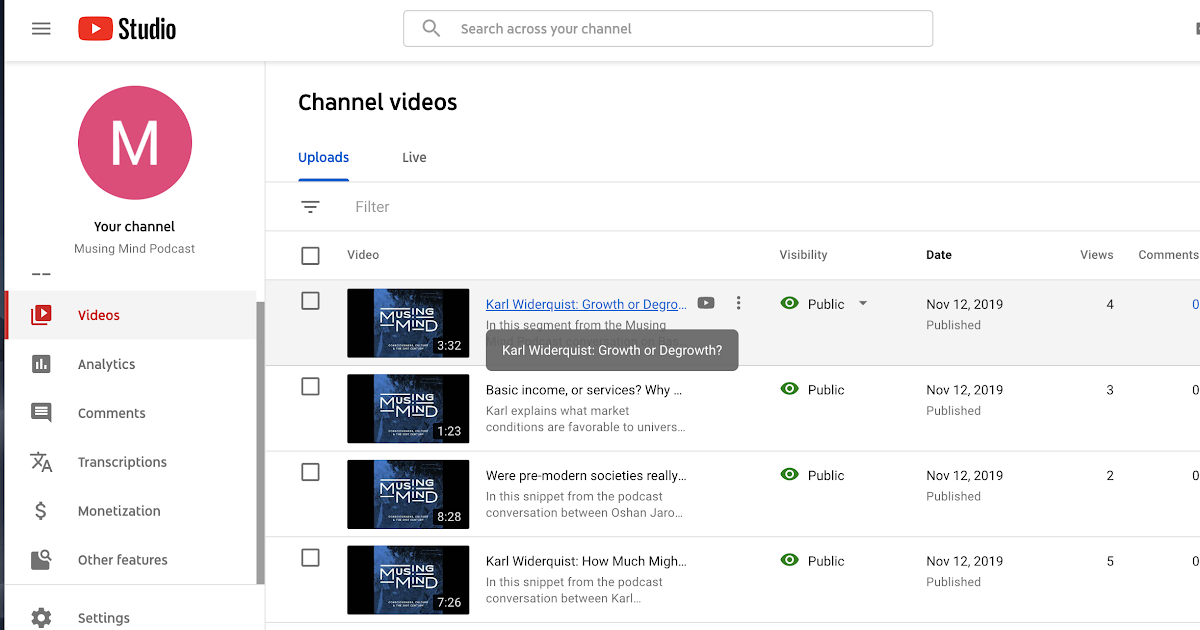Screen dimensions: 1200x630
Task: Open the Karl Widerquist: How Much Might title
Action: 586,561
